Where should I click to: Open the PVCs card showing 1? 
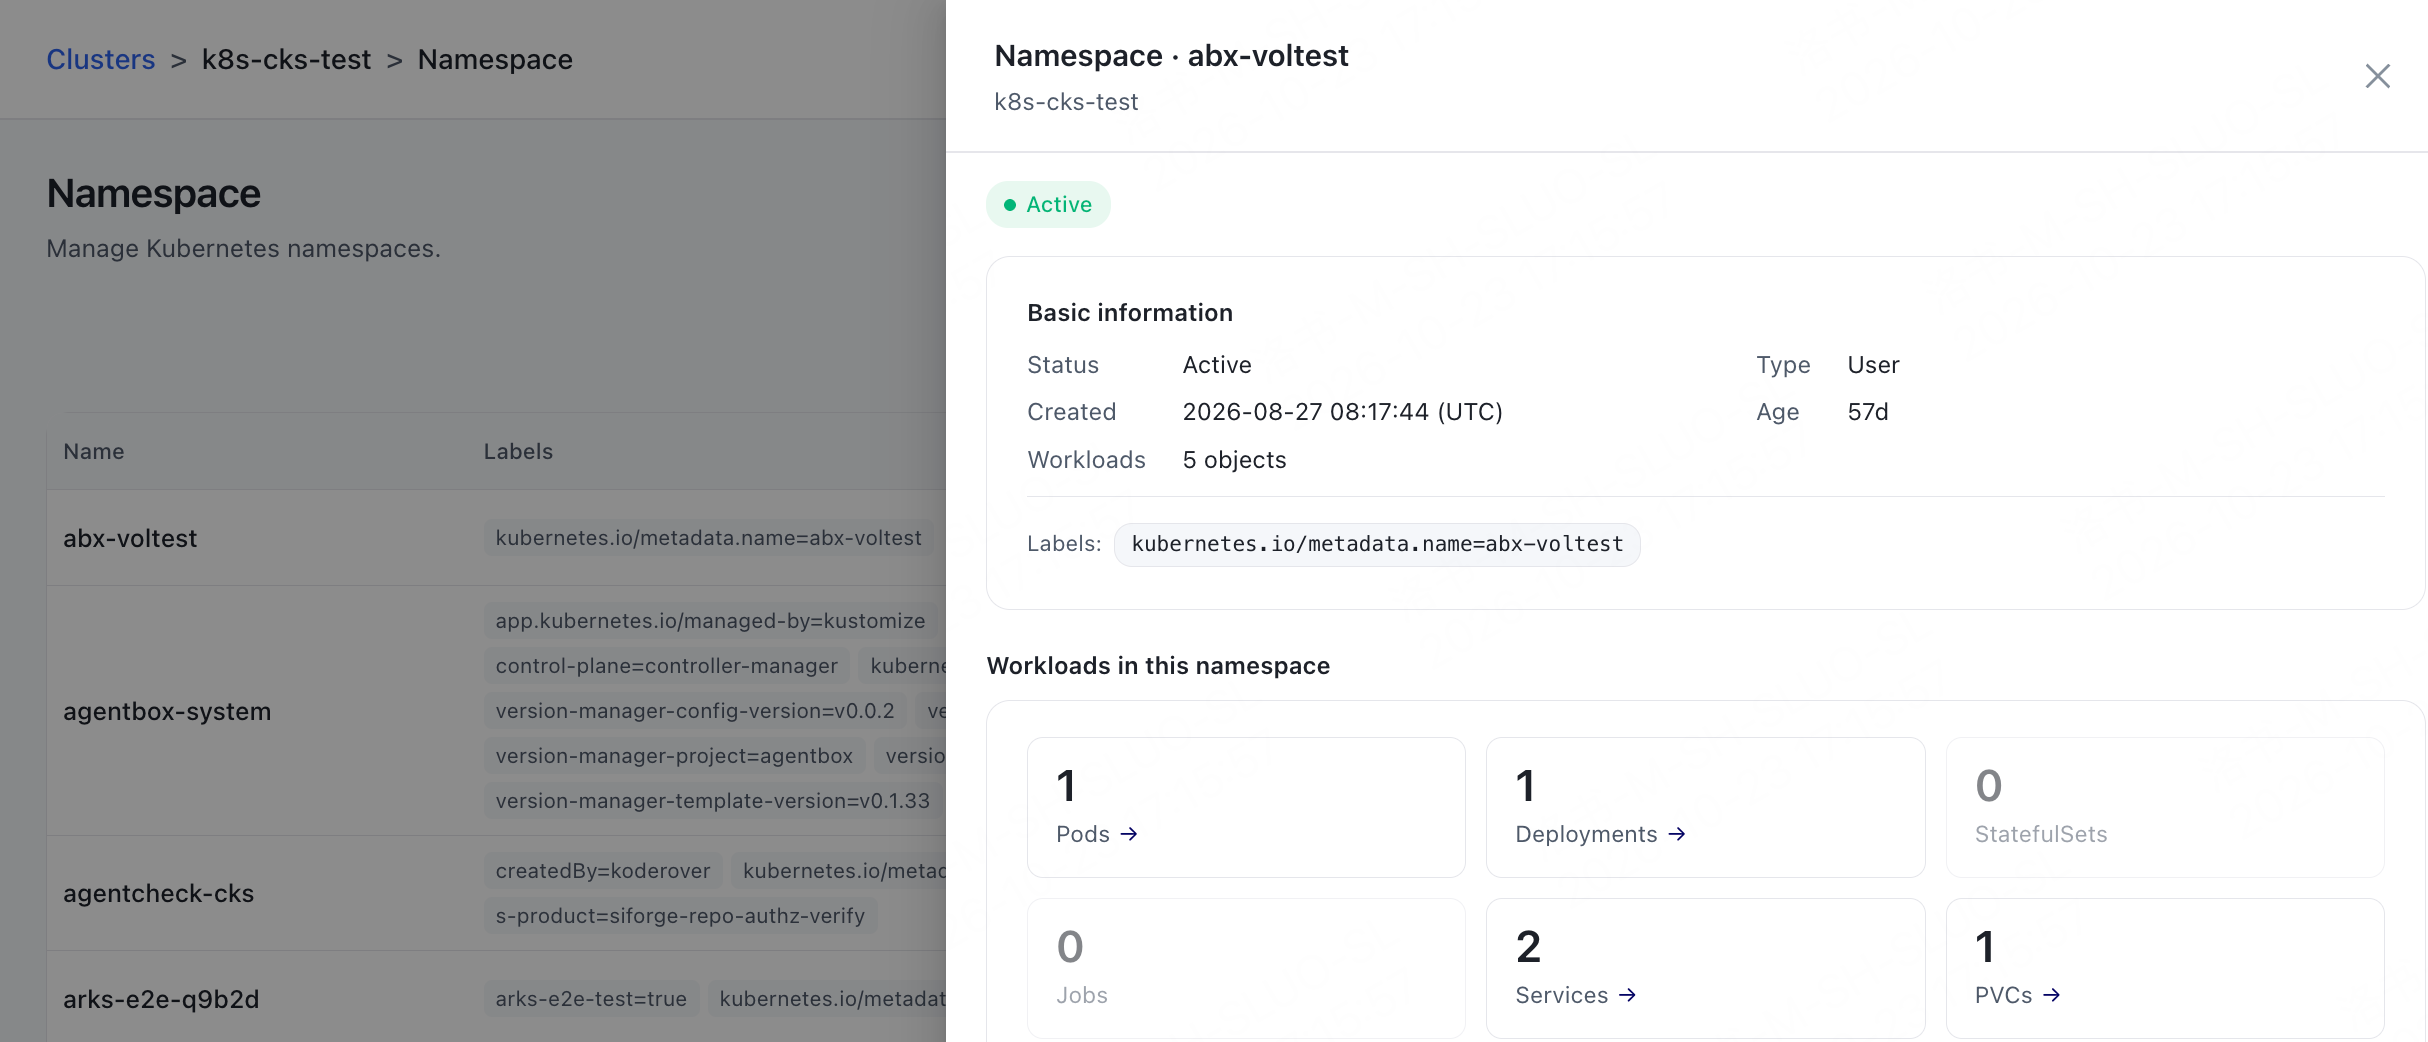click(x=2165, y=968)
